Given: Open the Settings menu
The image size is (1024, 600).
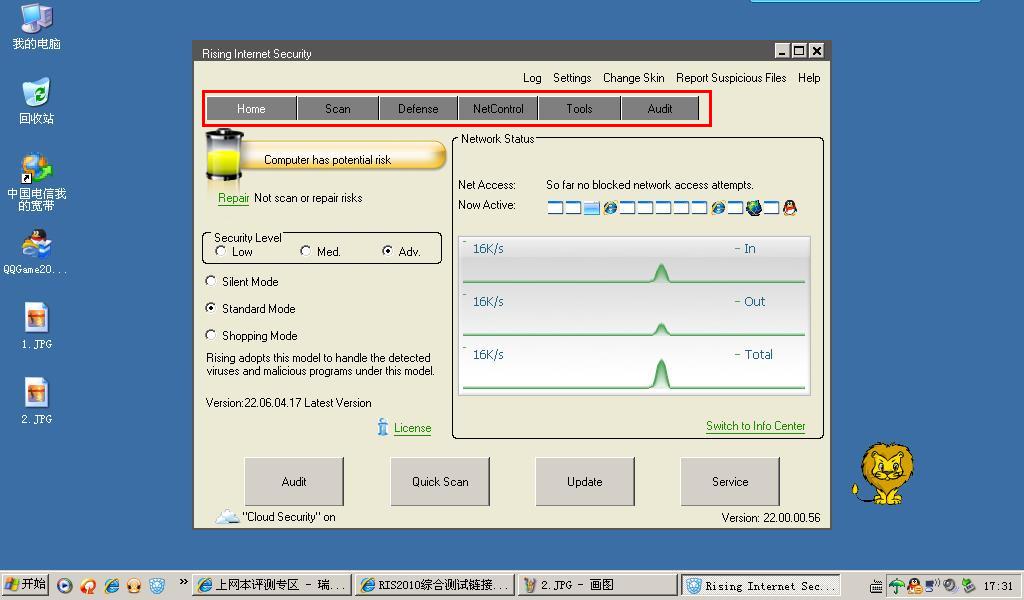Looking at the screenshot, I should [x=572, y=78].
